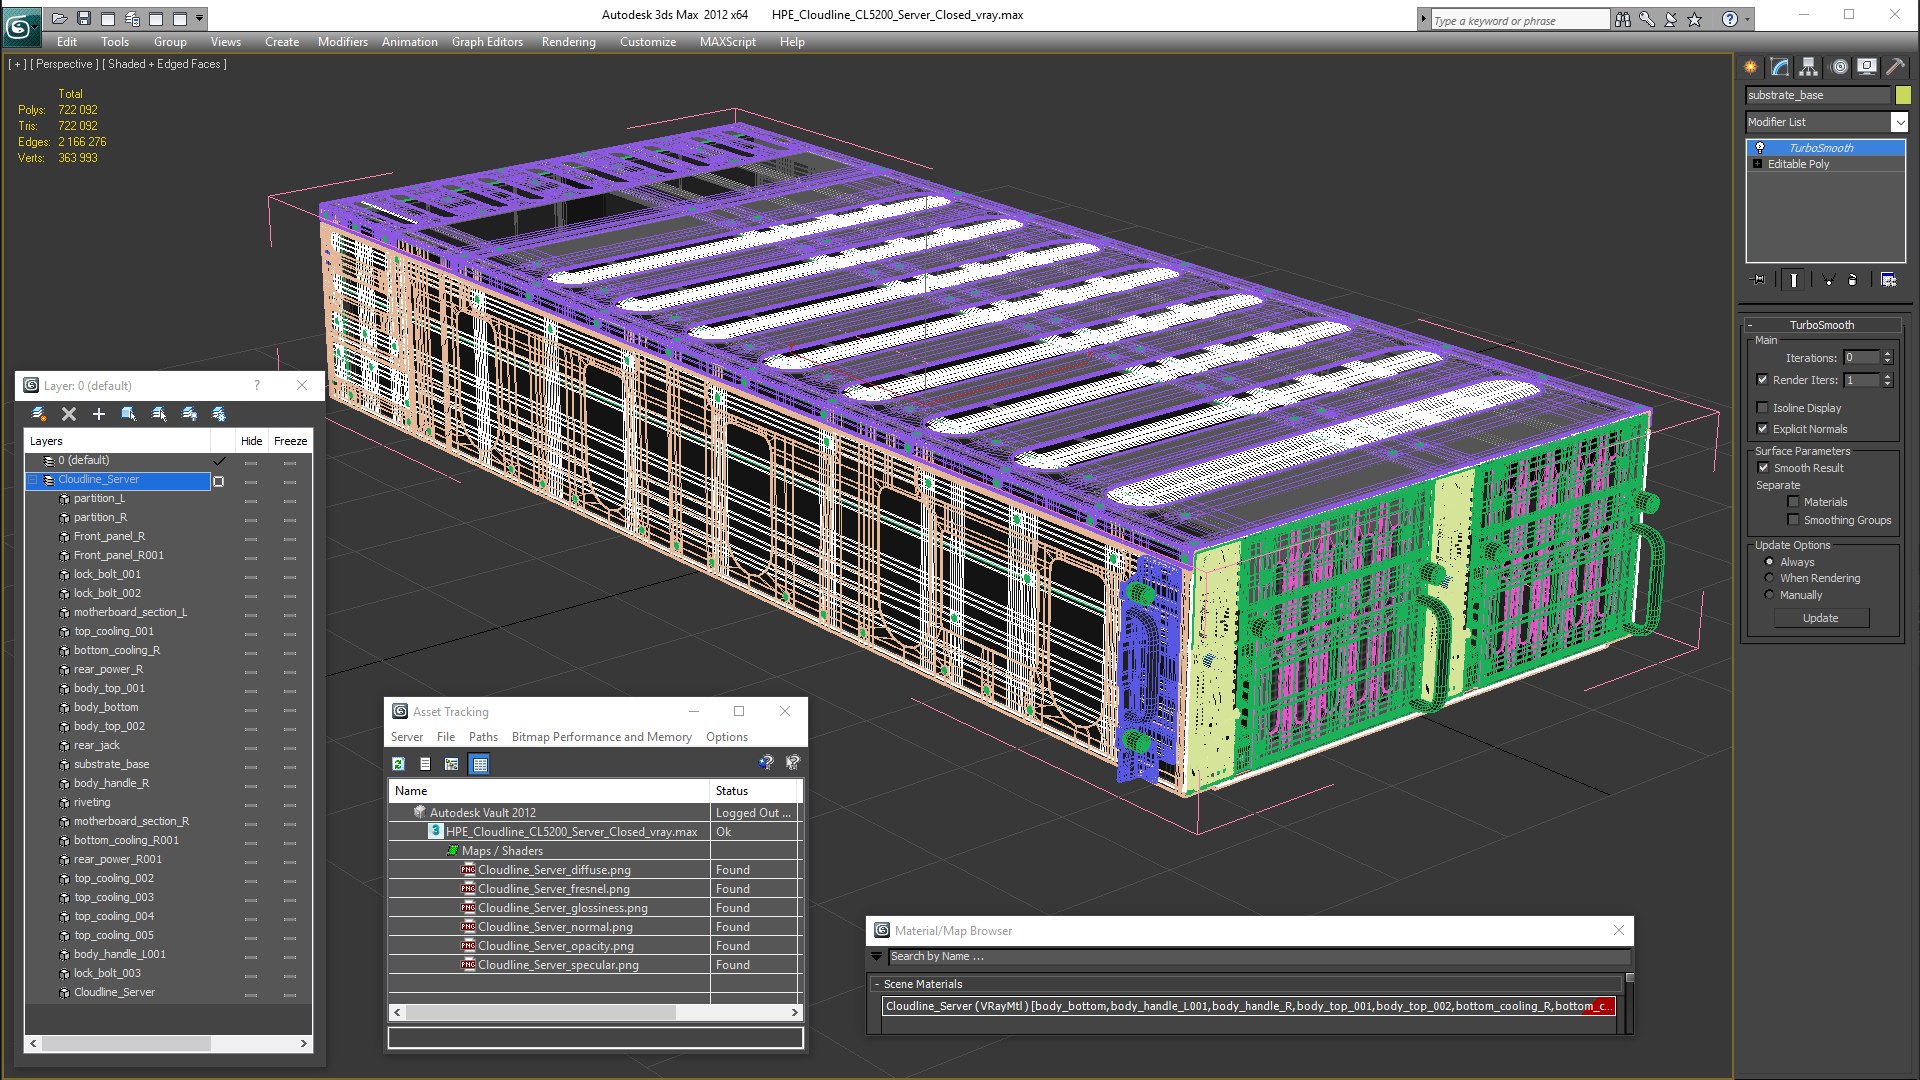Collapse the Cloudline_Server layer tree
This screenshot has width=1920, height=1080.
click(33, 480)
